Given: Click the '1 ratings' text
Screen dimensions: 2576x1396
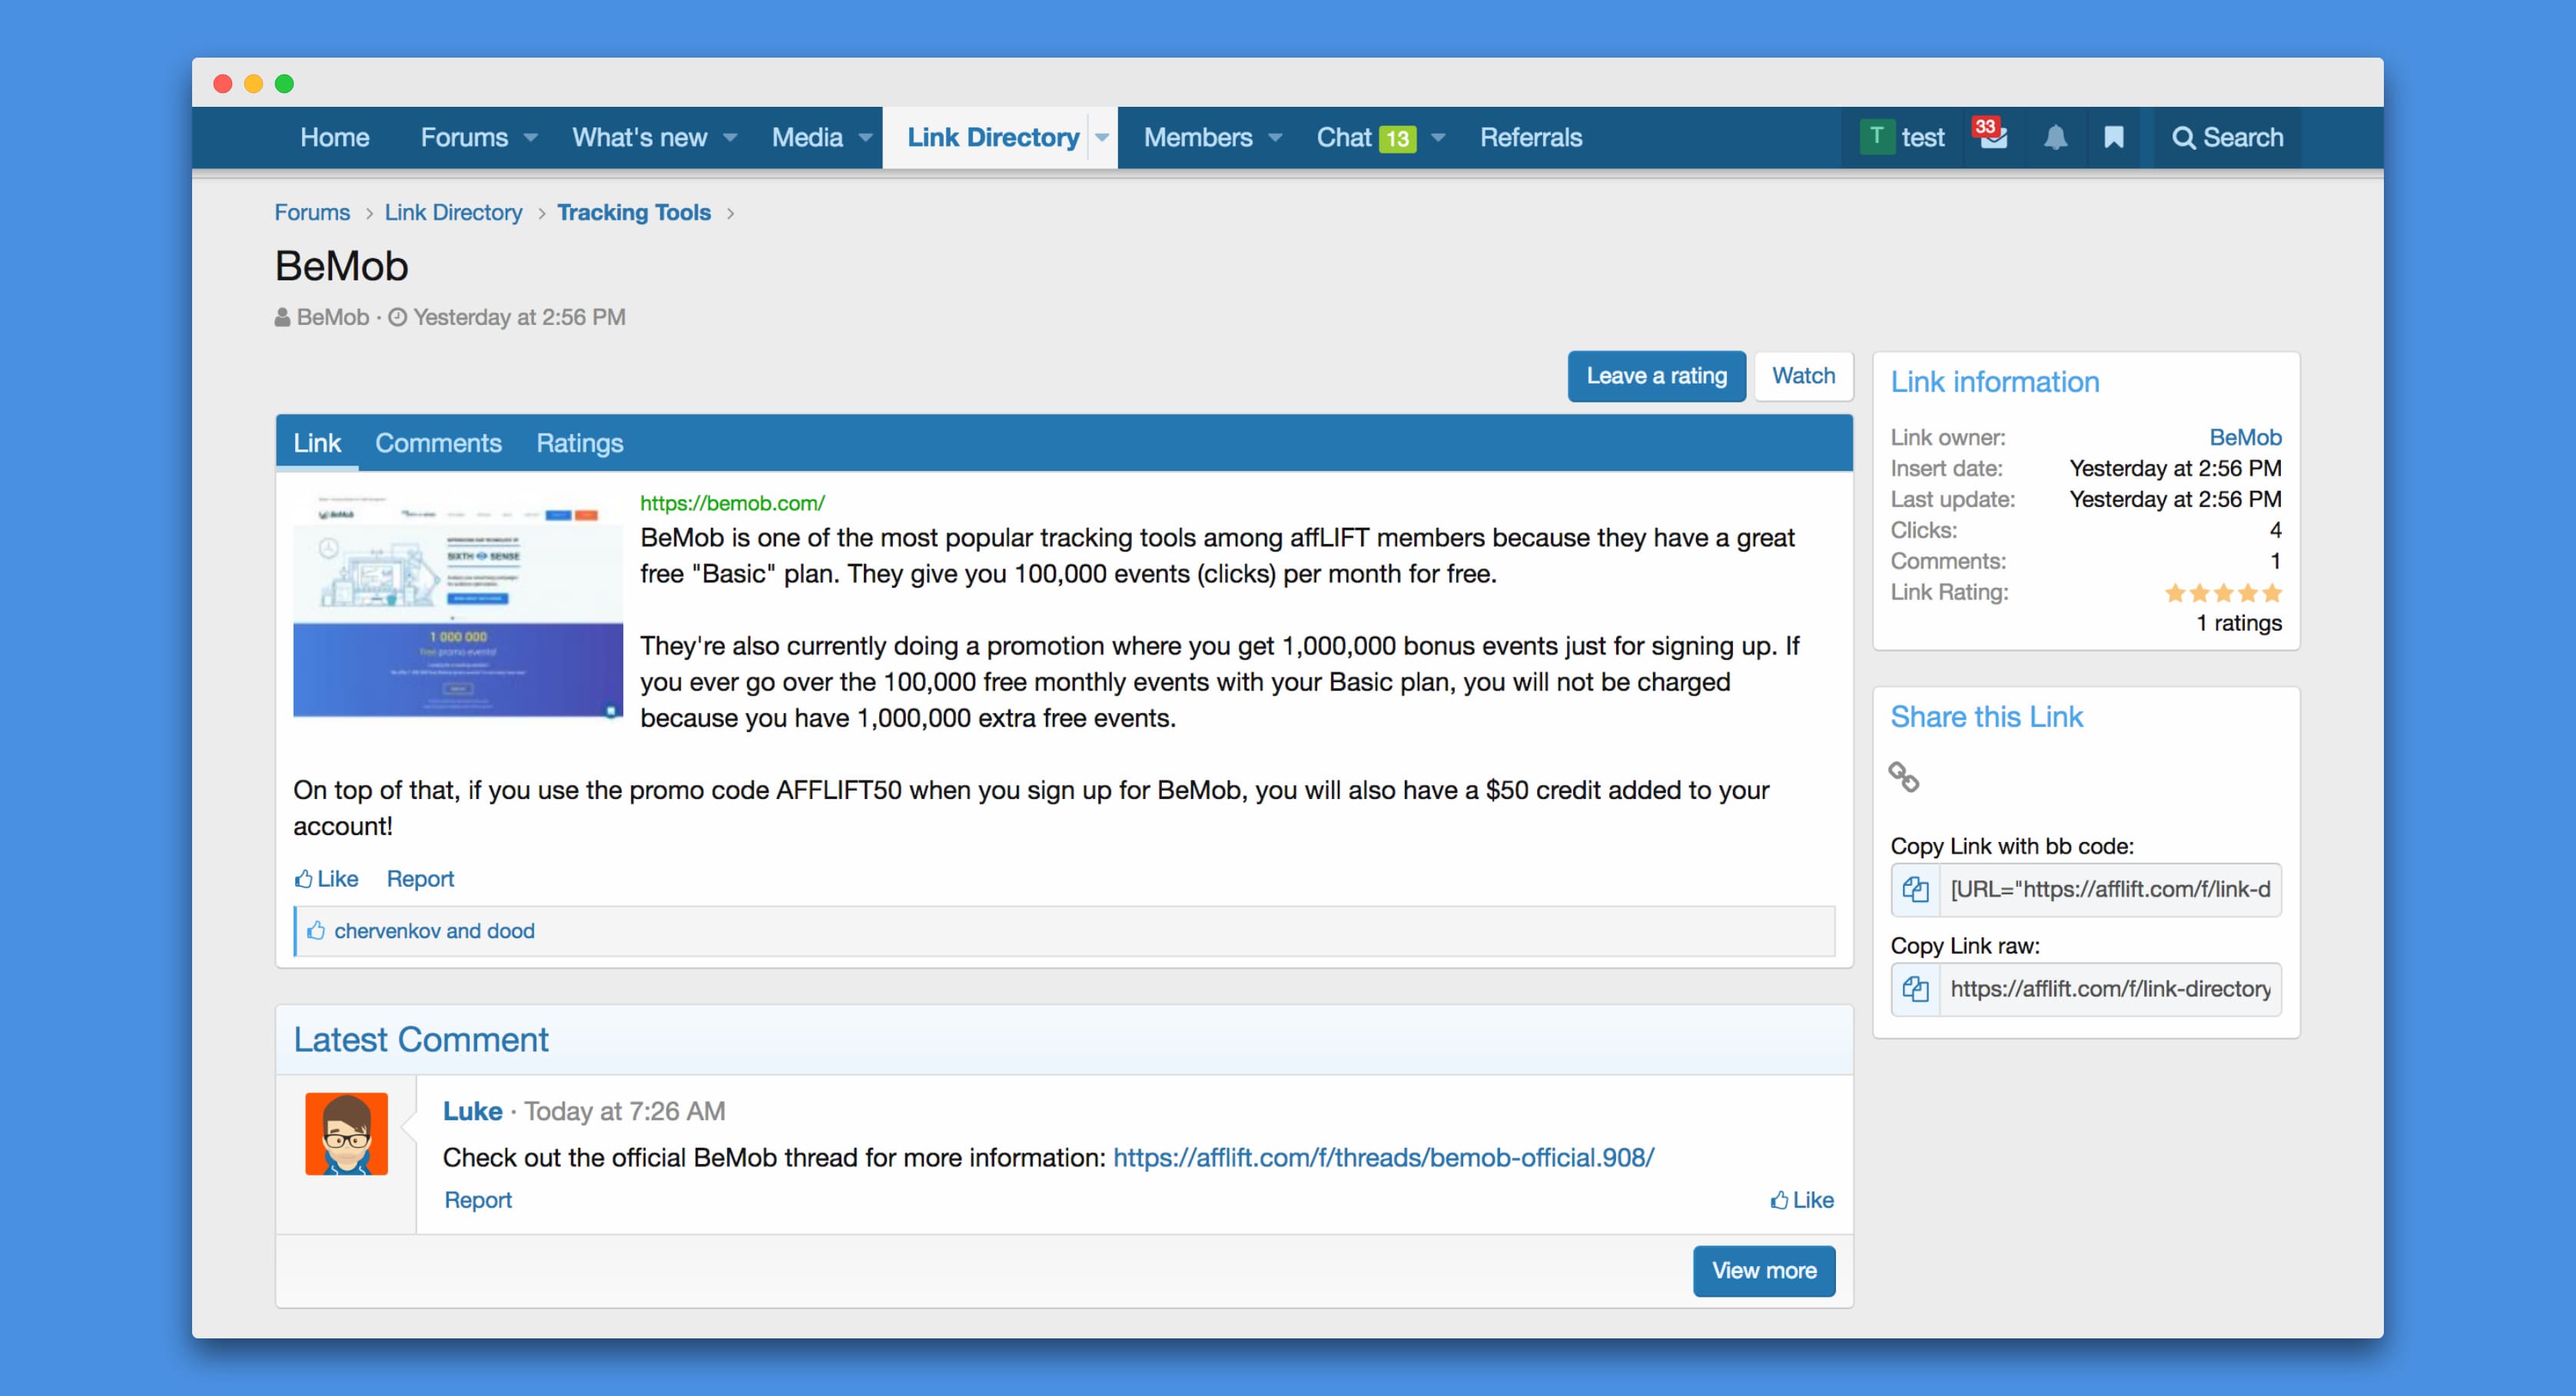Looking at the screenshot, I should point(2239,623).
